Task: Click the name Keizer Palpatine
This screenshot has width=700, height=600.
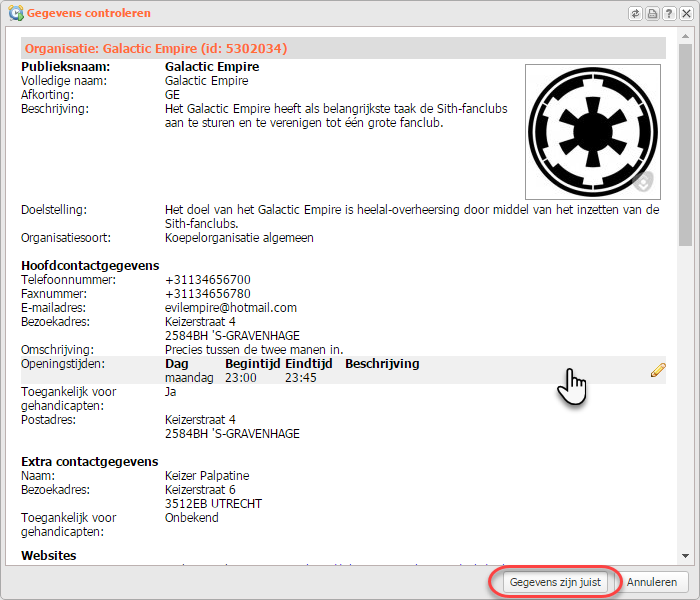Action: (x=207, y=475)
